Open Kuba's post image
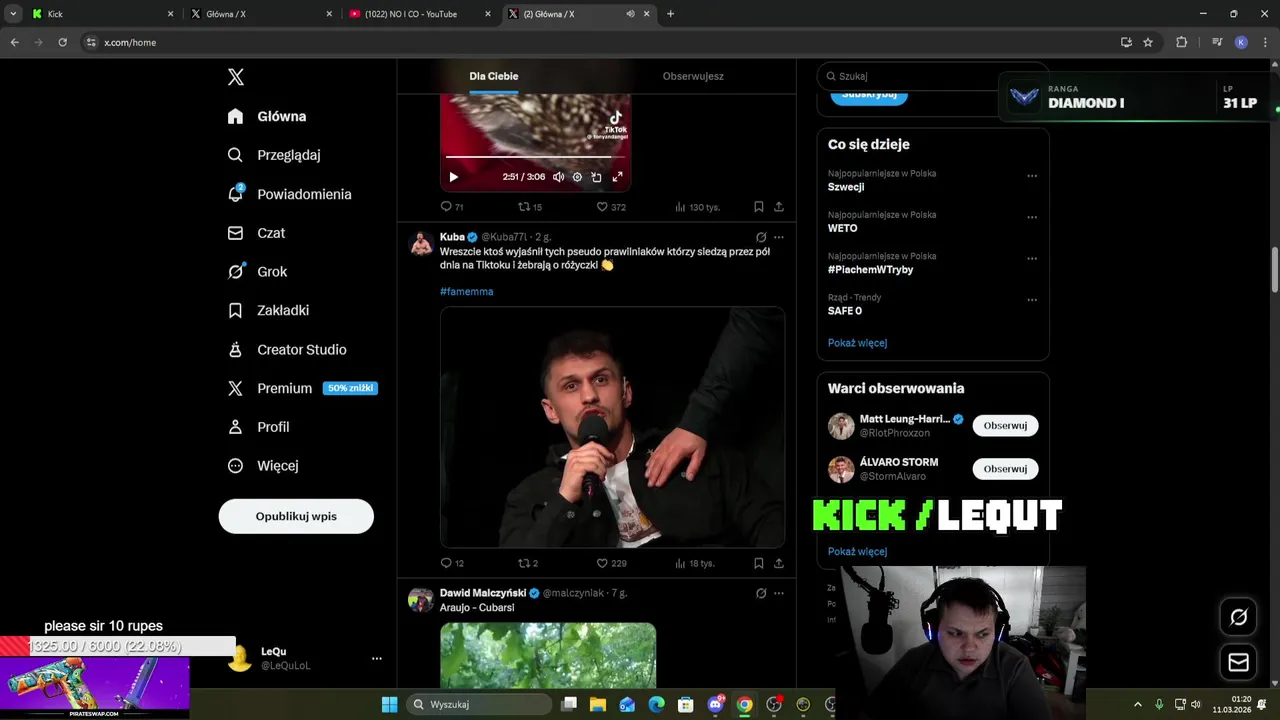This screenshot has height=720, width=1280. click(612, 427)
